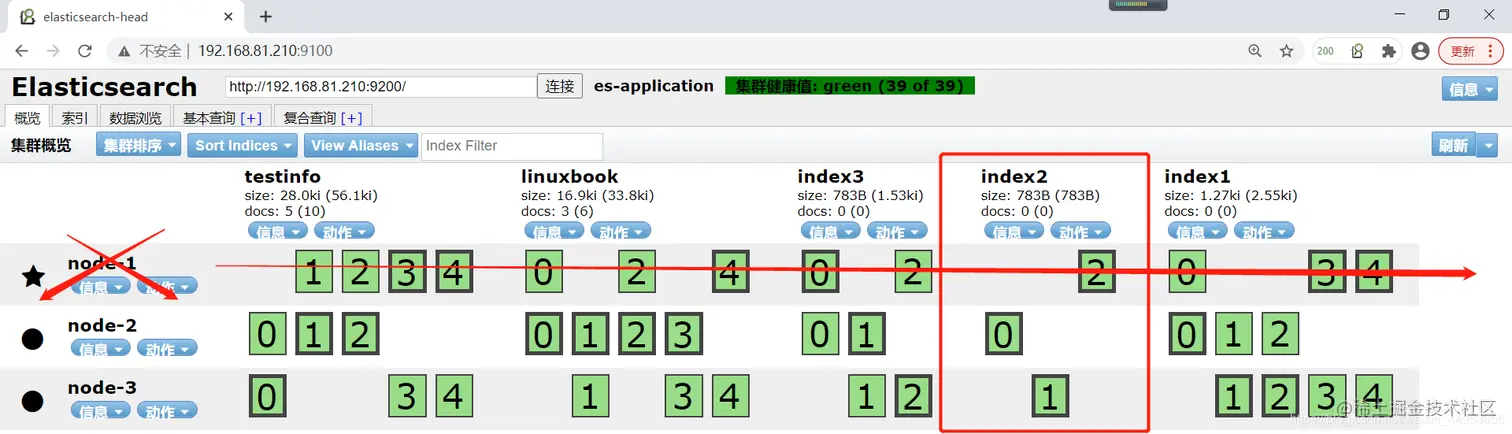The image size is (1512, 434).
Task: Switch to the 索引 tab
Action: point(75,117)
